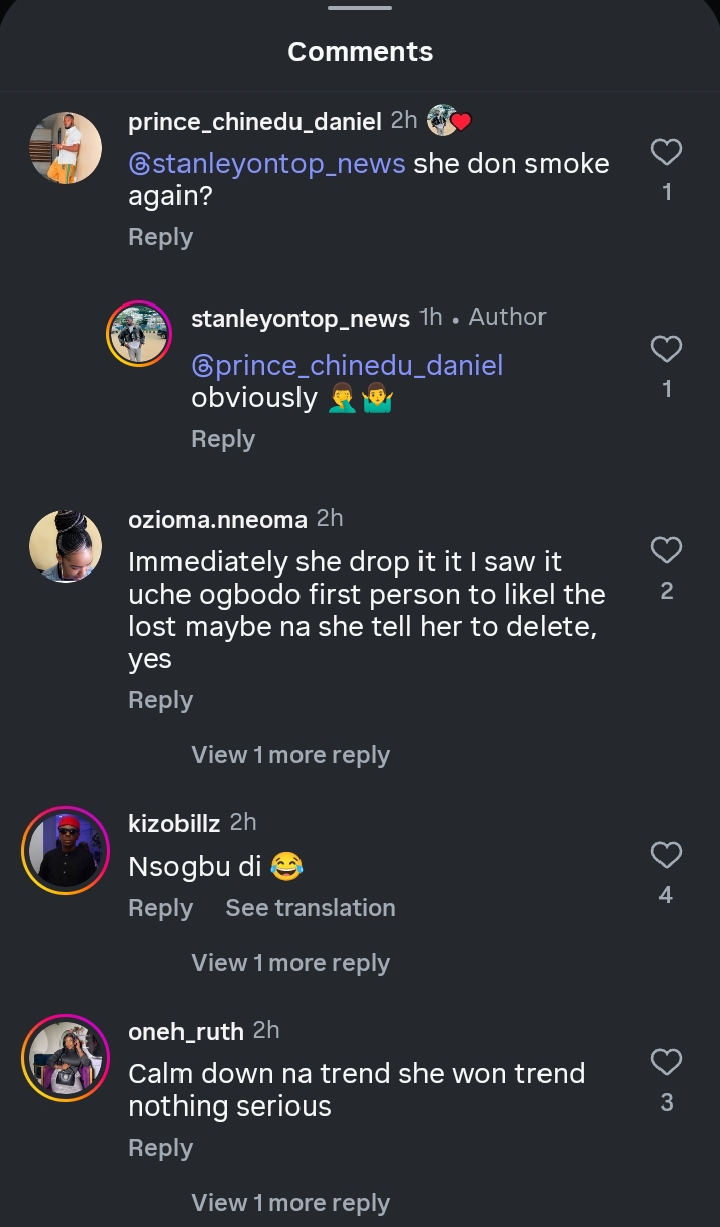
Task: Expand one more reply under kizobillz's comment
Action: (290, 963)
